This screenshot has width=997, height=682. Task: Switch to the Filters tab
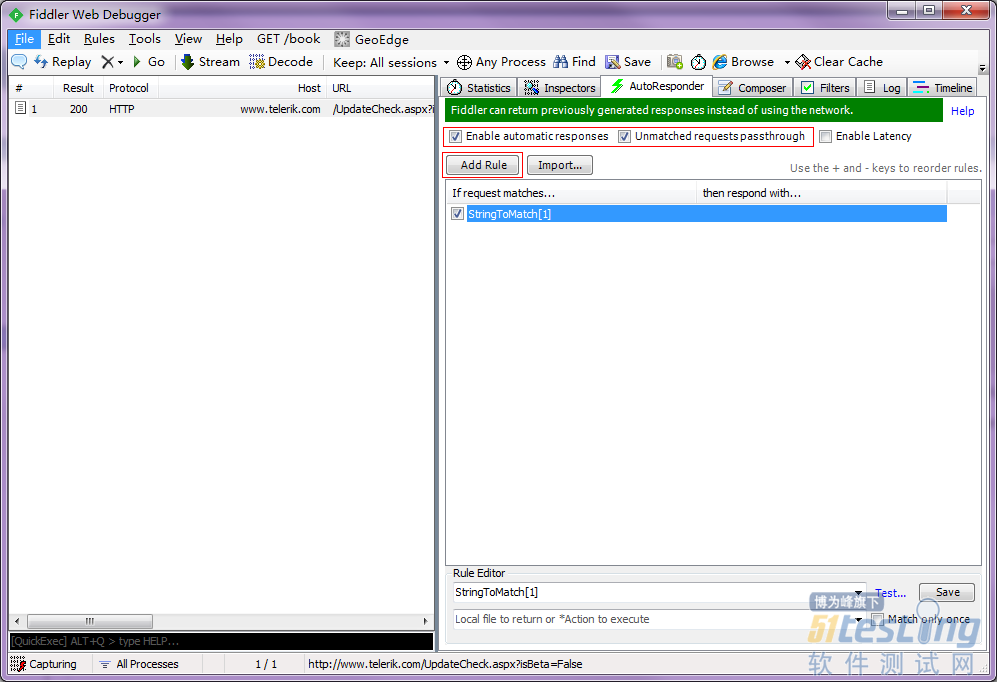point(825,88)
